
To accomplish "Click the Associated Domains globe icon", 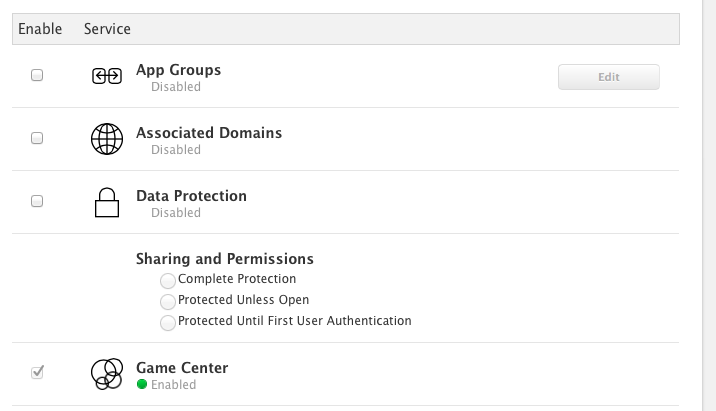I will [x=106, y=140].
